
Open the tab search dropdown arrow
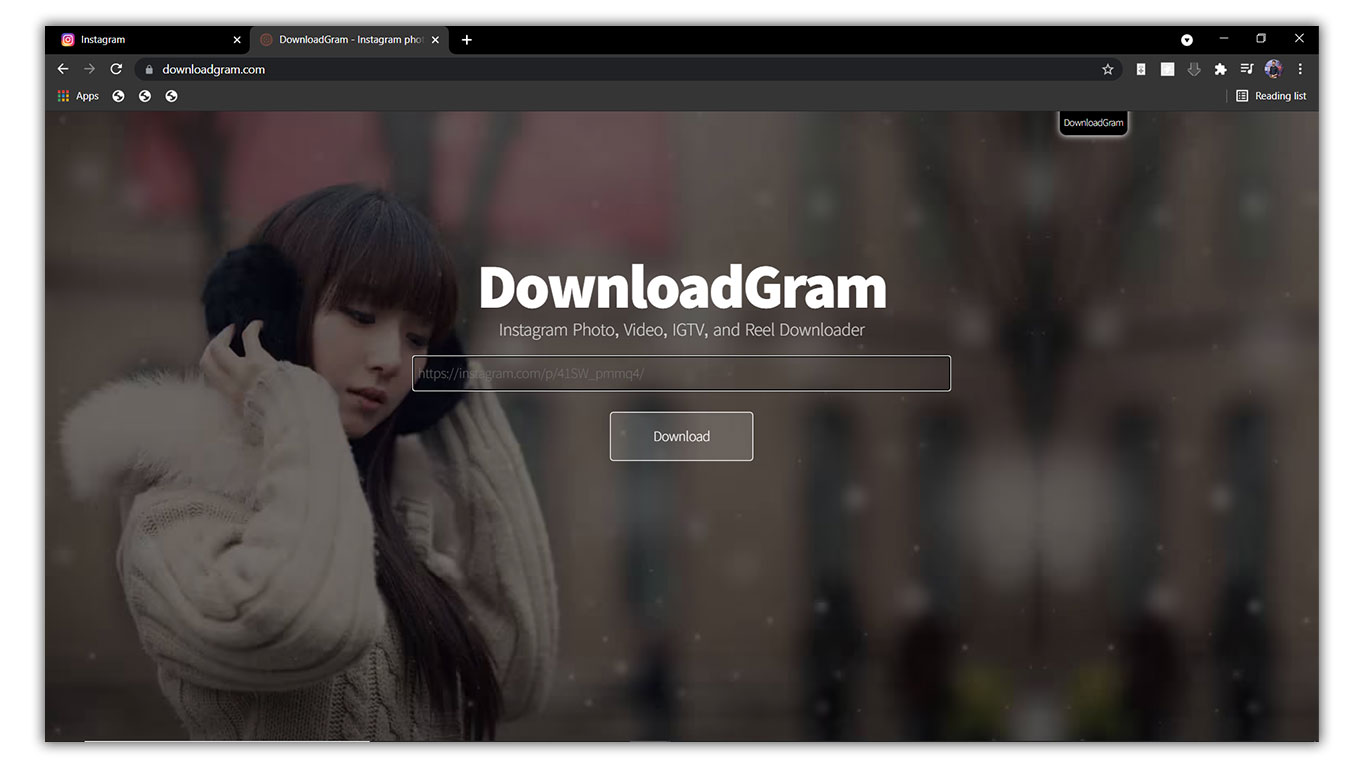pyautogui.click(x=1187, y=40)
